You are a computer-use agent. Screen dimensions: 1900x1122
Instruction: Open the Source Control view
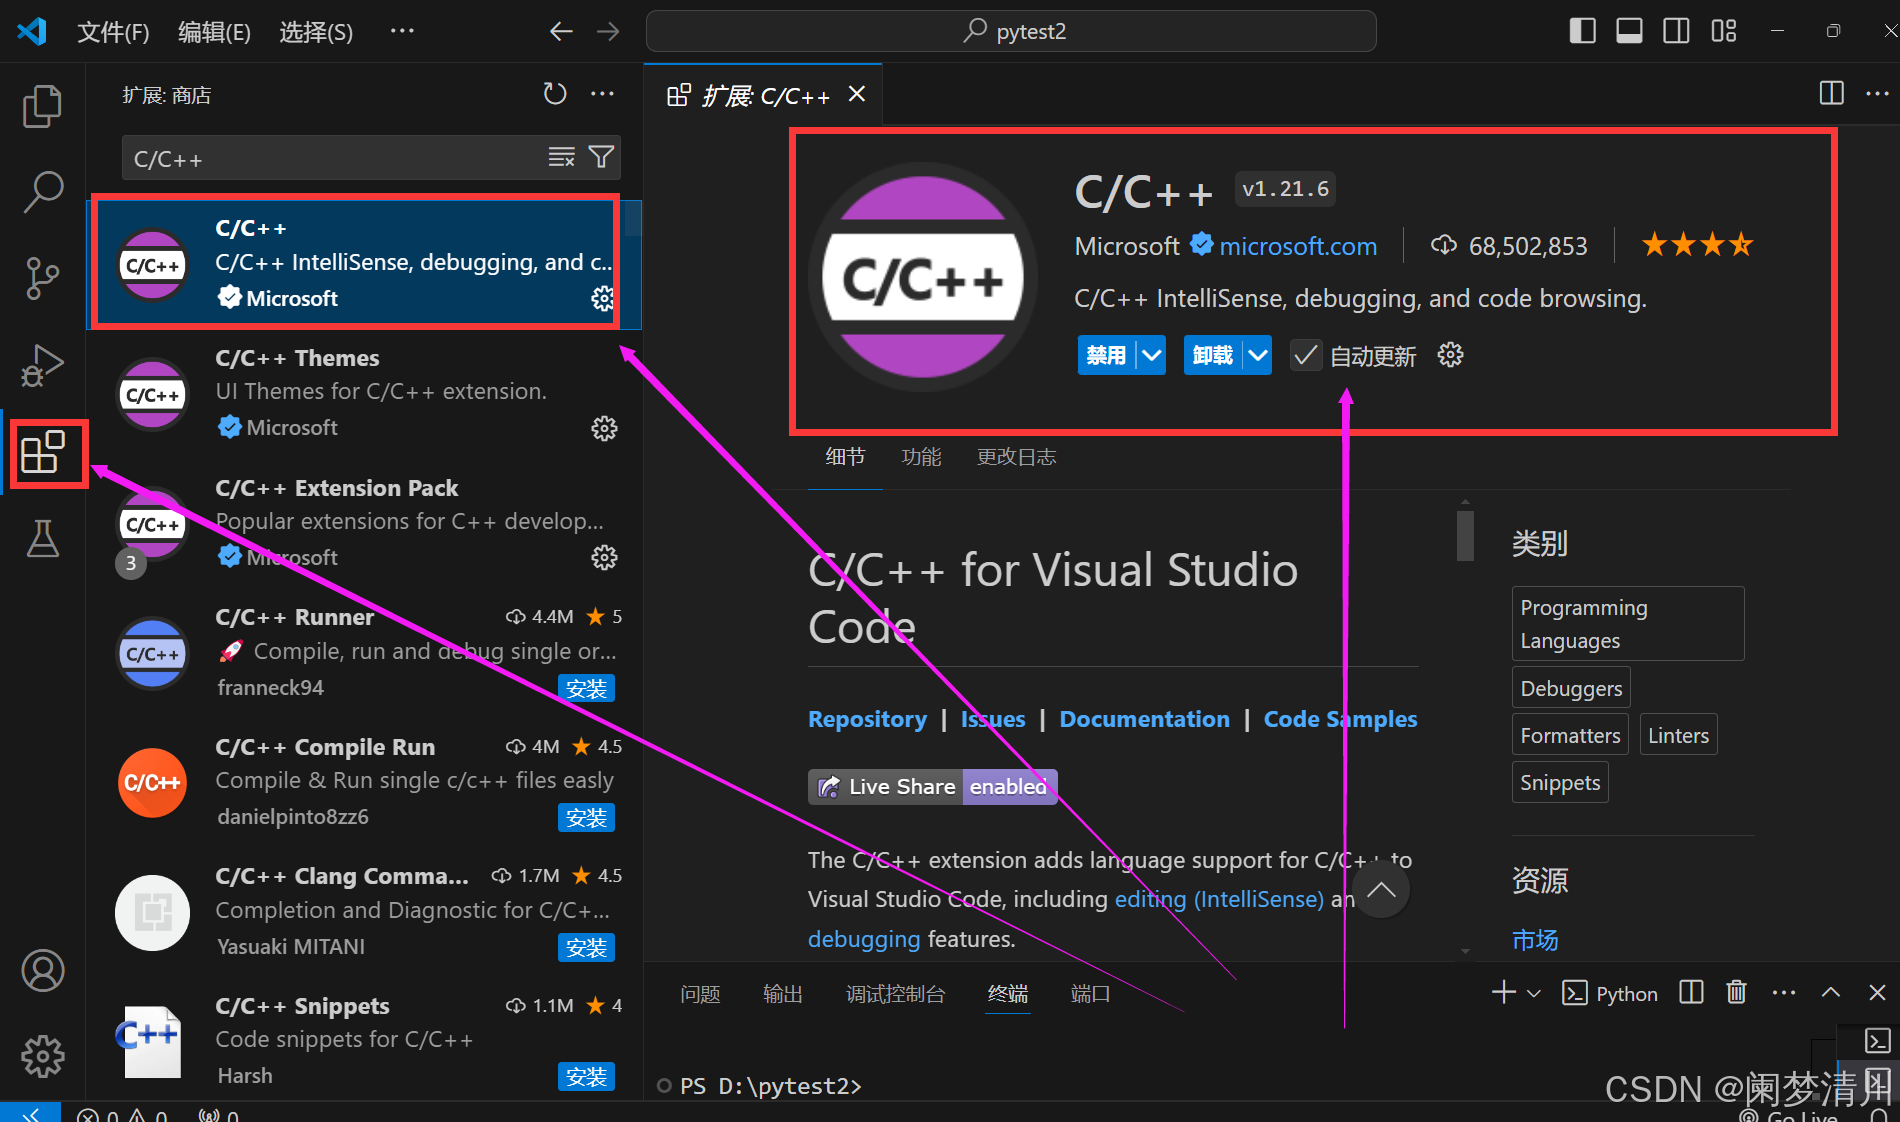tap(42, 278)
